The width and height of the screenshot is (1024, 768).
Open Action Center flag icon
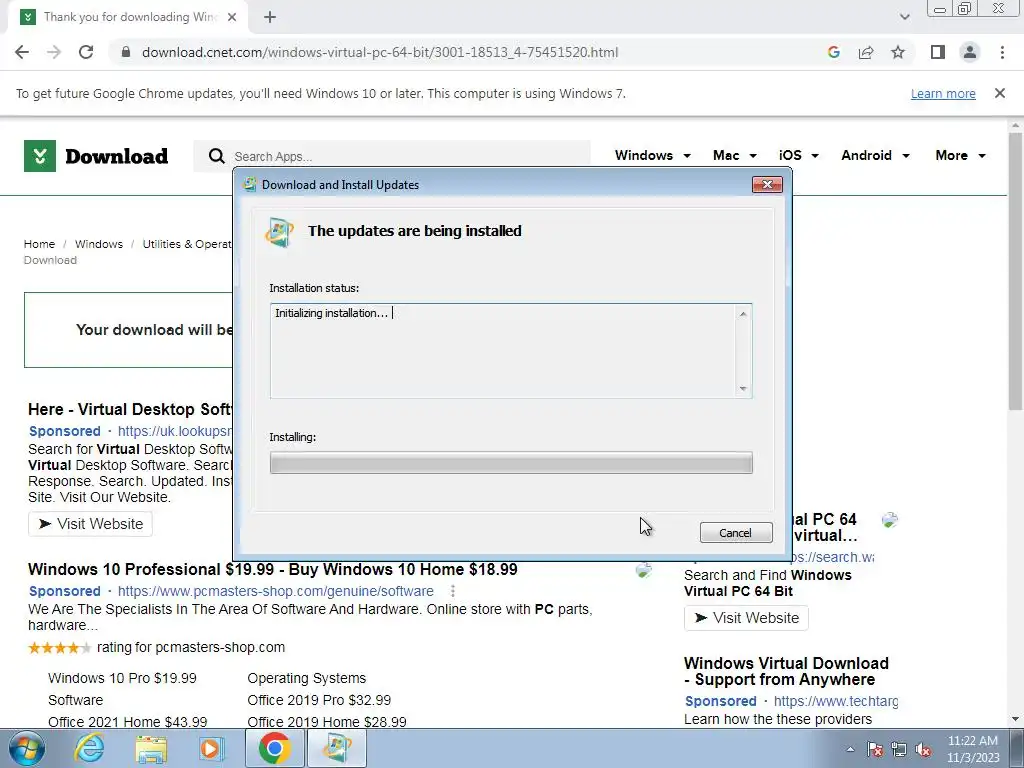pyautogui.click(x=875, y=749)
